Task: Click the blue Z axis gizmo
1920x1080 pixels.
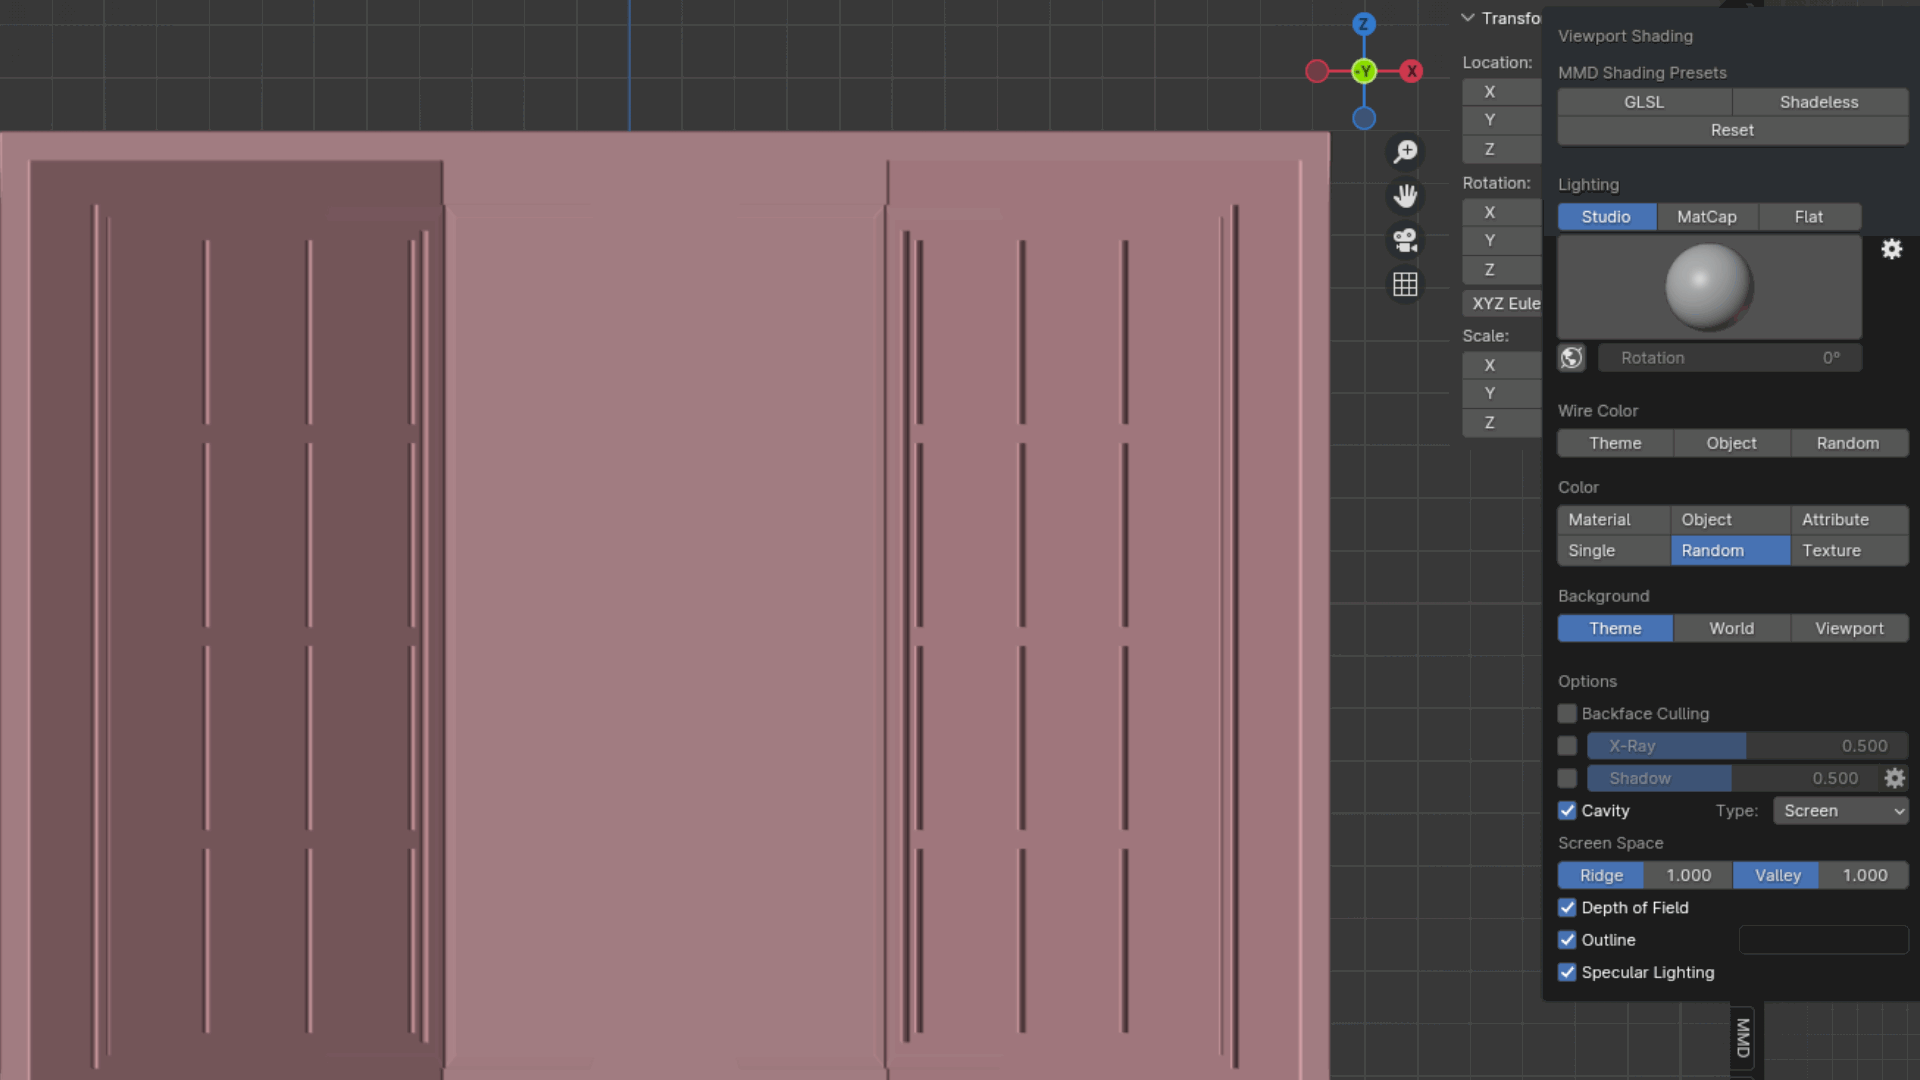Action: tap(1364, 24)
